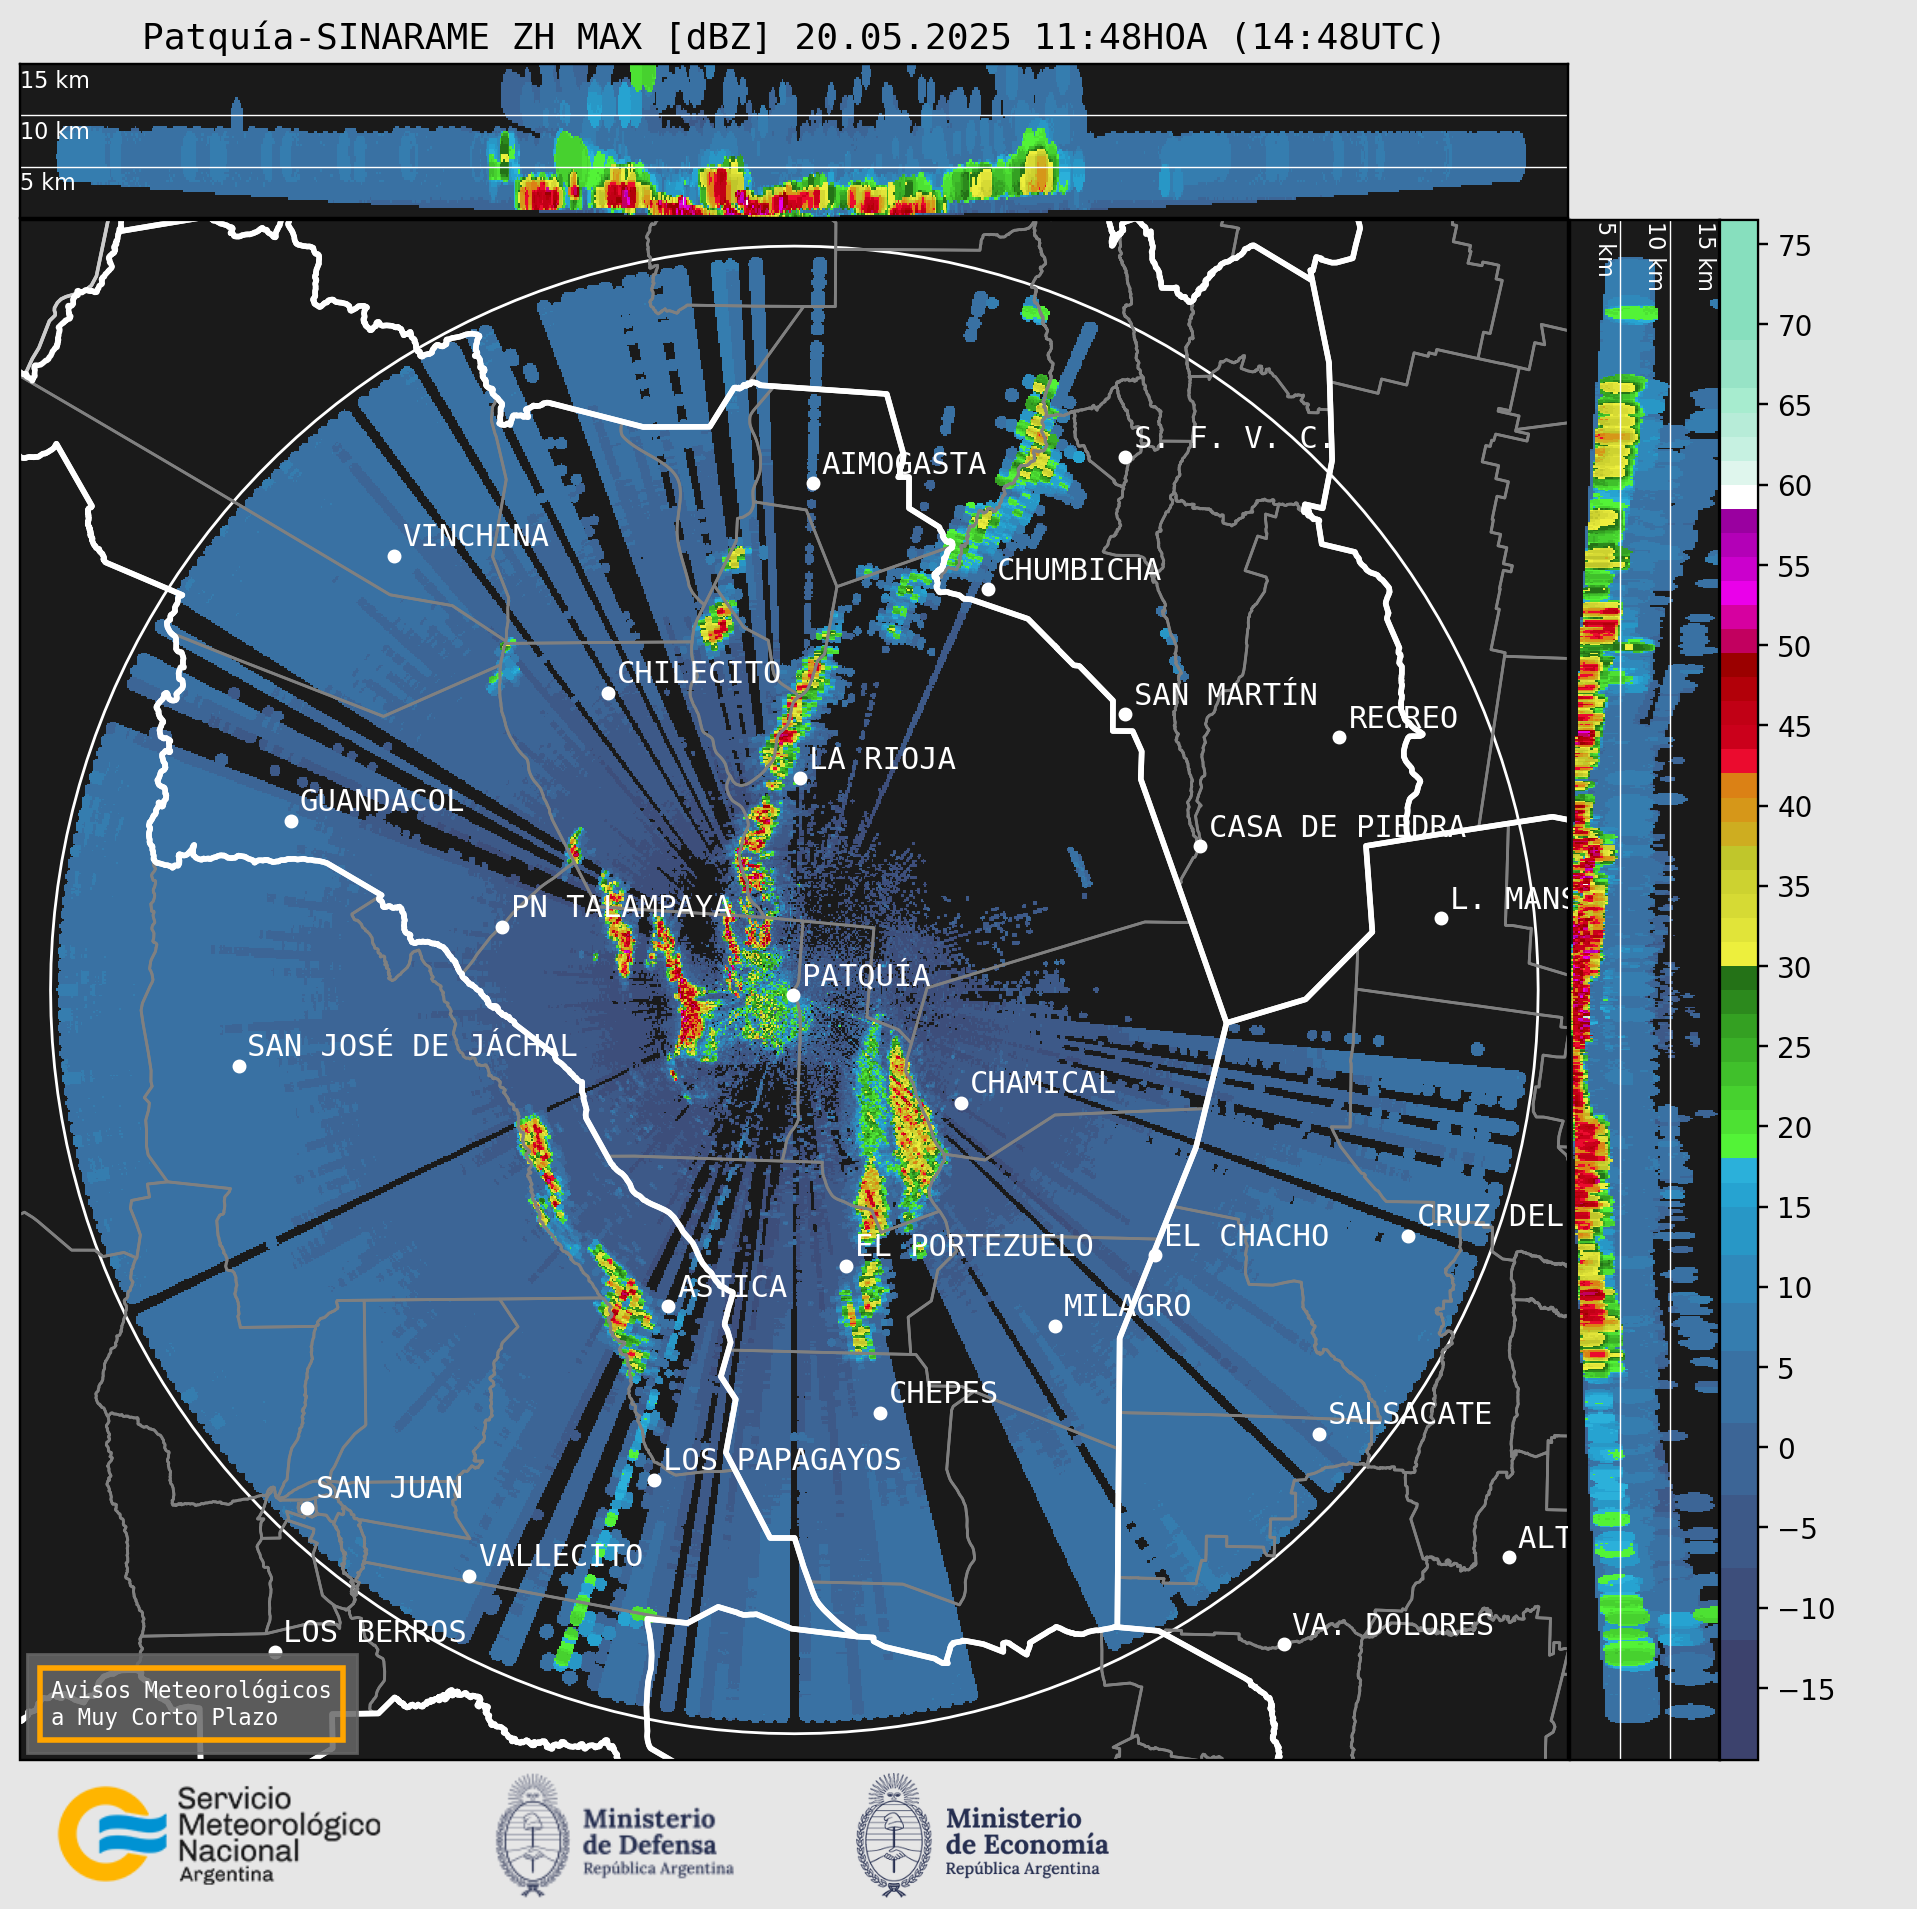Image resolution: width=1917 pixels, height=1909 pixels.
Task: Click the VALLECITO marker dot
Action: click(469, 1576)
